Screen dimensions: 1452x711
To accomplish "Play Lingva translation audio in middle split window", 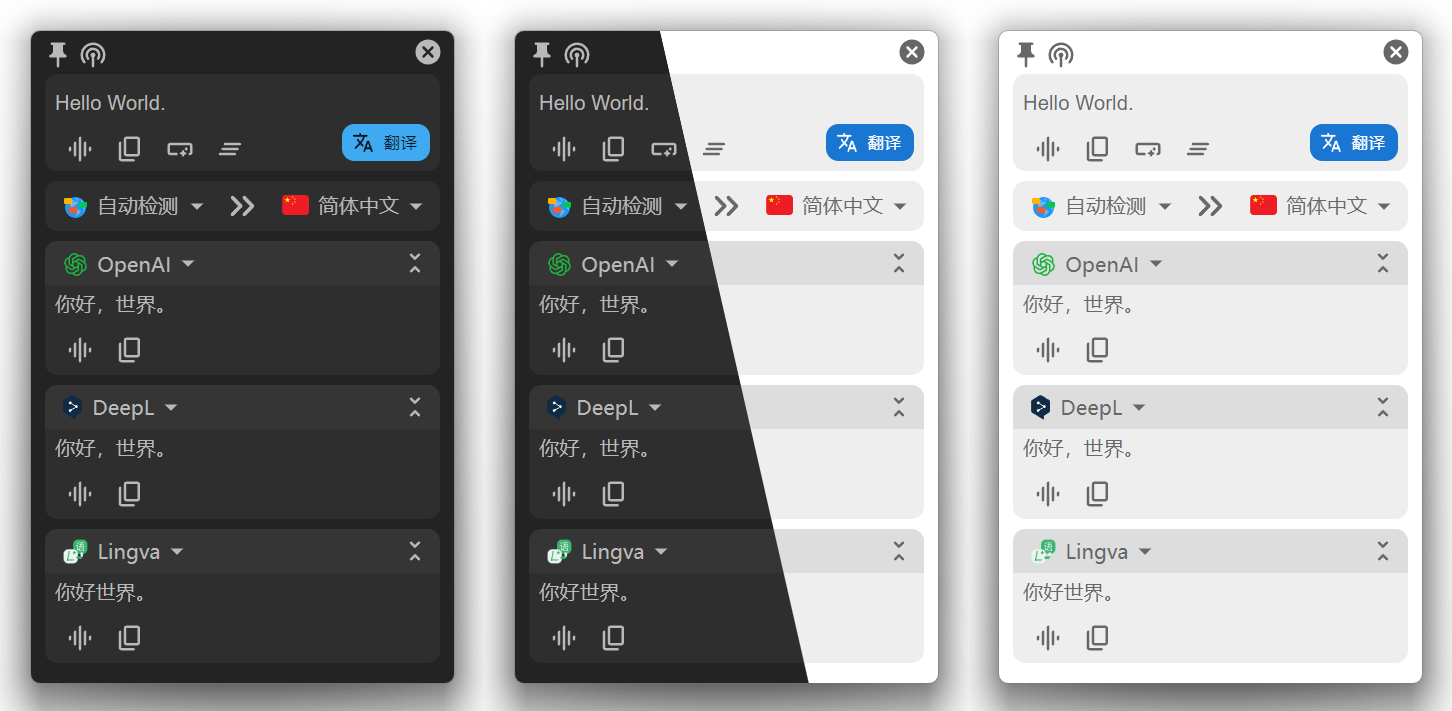I will 564,637.
